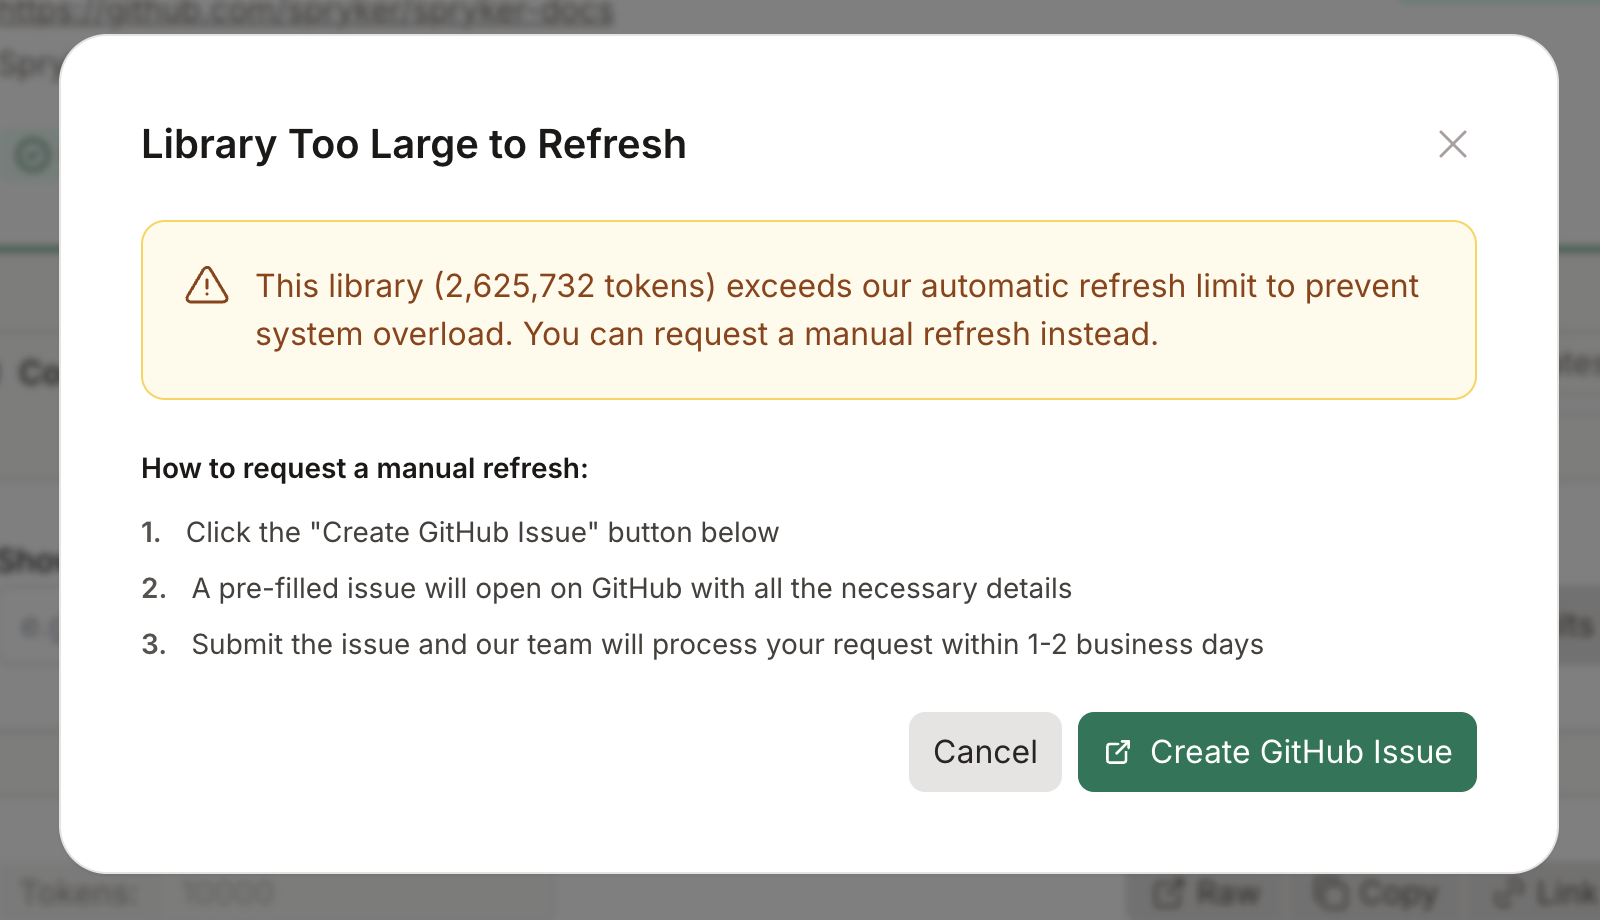Click the Cancel button

coord(985,752)
